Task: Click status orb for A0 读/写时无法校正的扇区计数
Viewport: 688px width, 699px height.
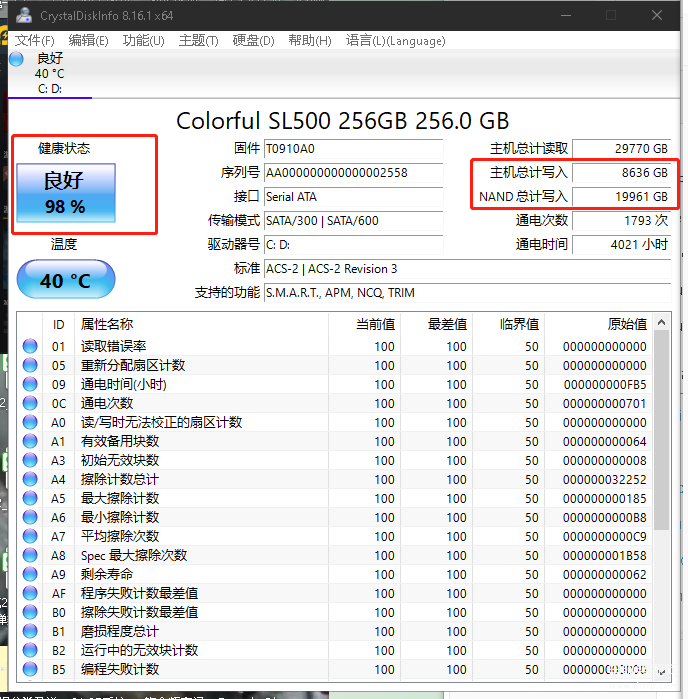Action: [x=30, y=422]
